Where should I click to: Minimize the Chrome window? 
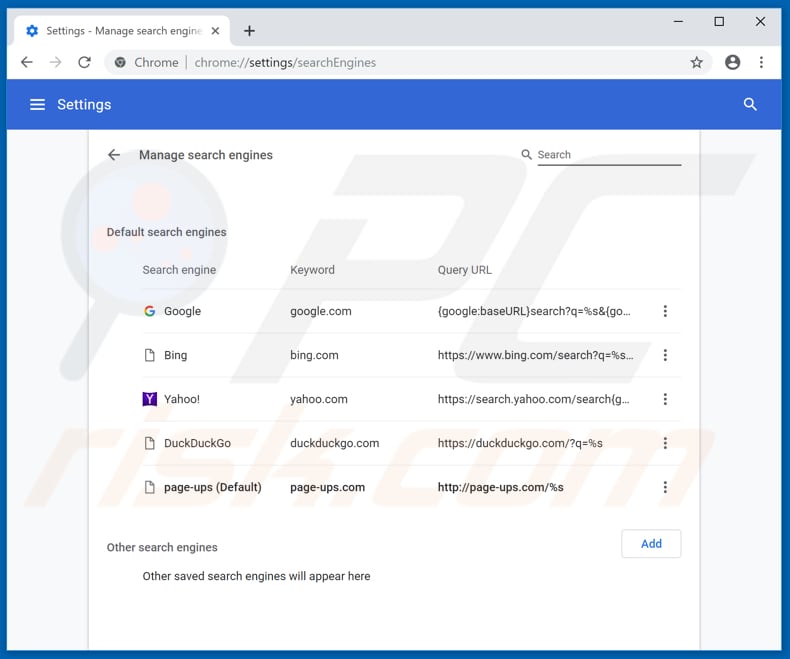(x=678, y=21)
